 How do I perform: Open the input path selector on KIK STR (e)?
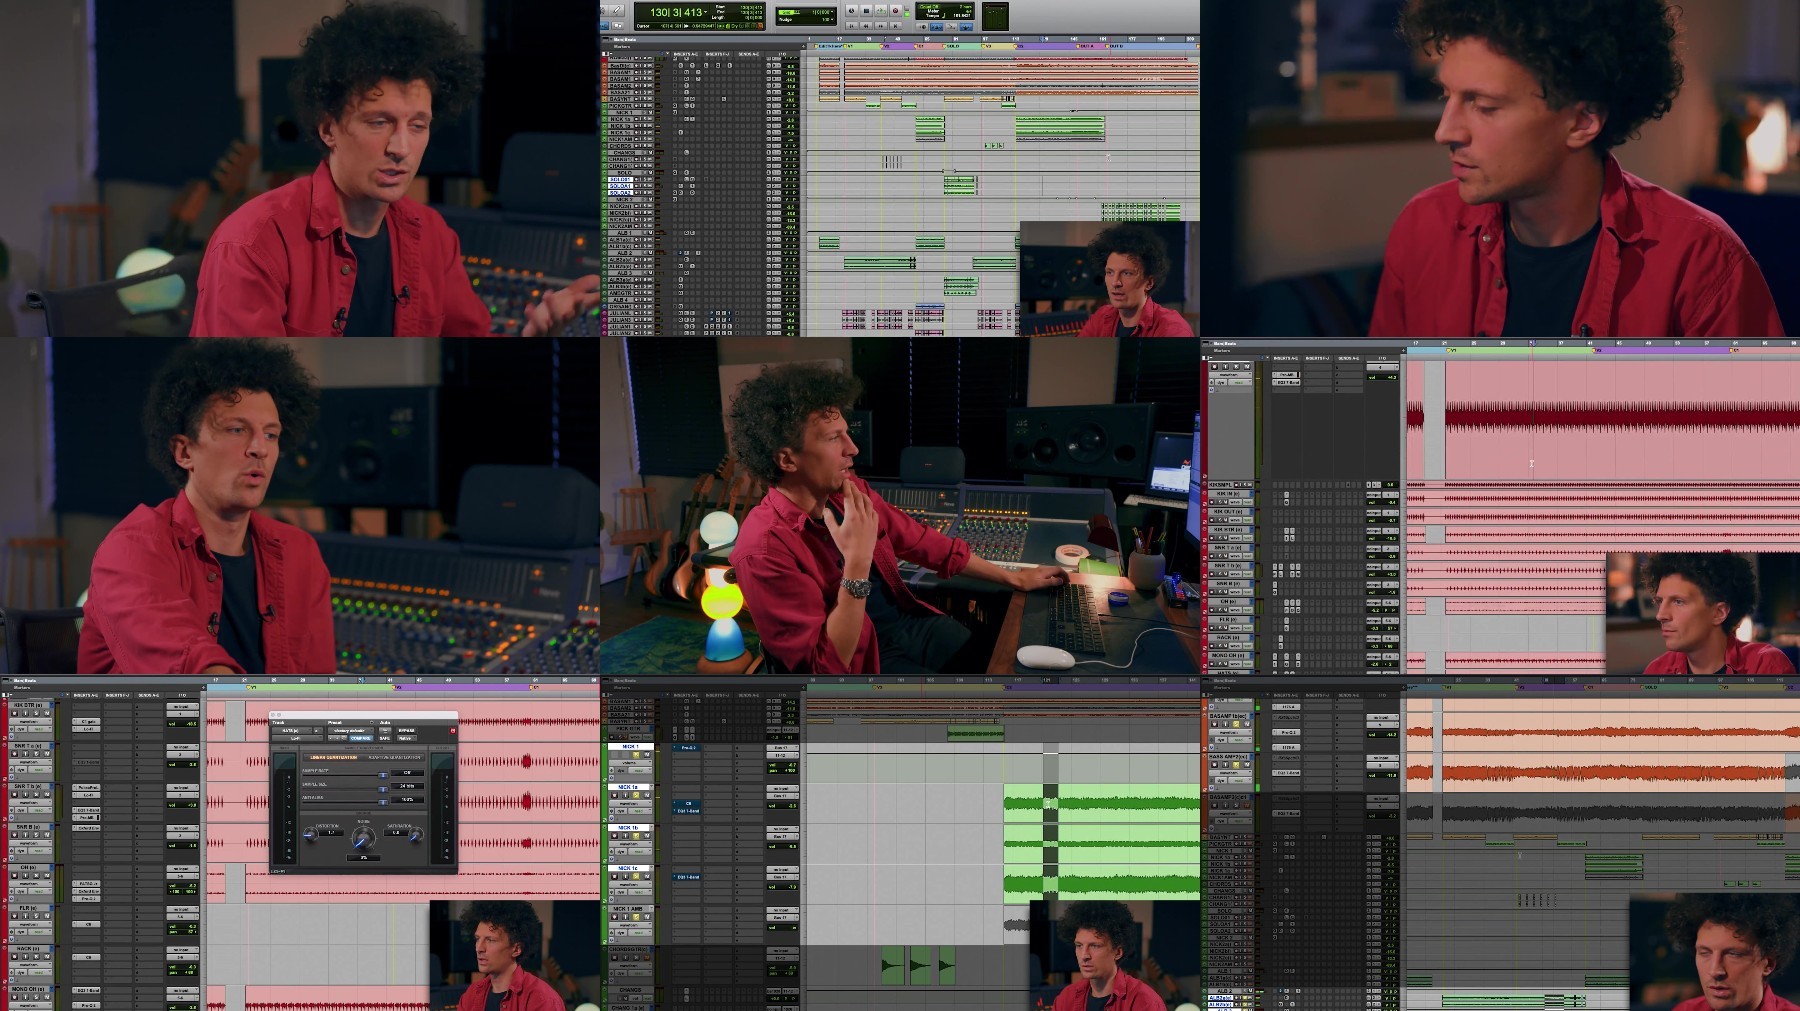pos(182,706)
